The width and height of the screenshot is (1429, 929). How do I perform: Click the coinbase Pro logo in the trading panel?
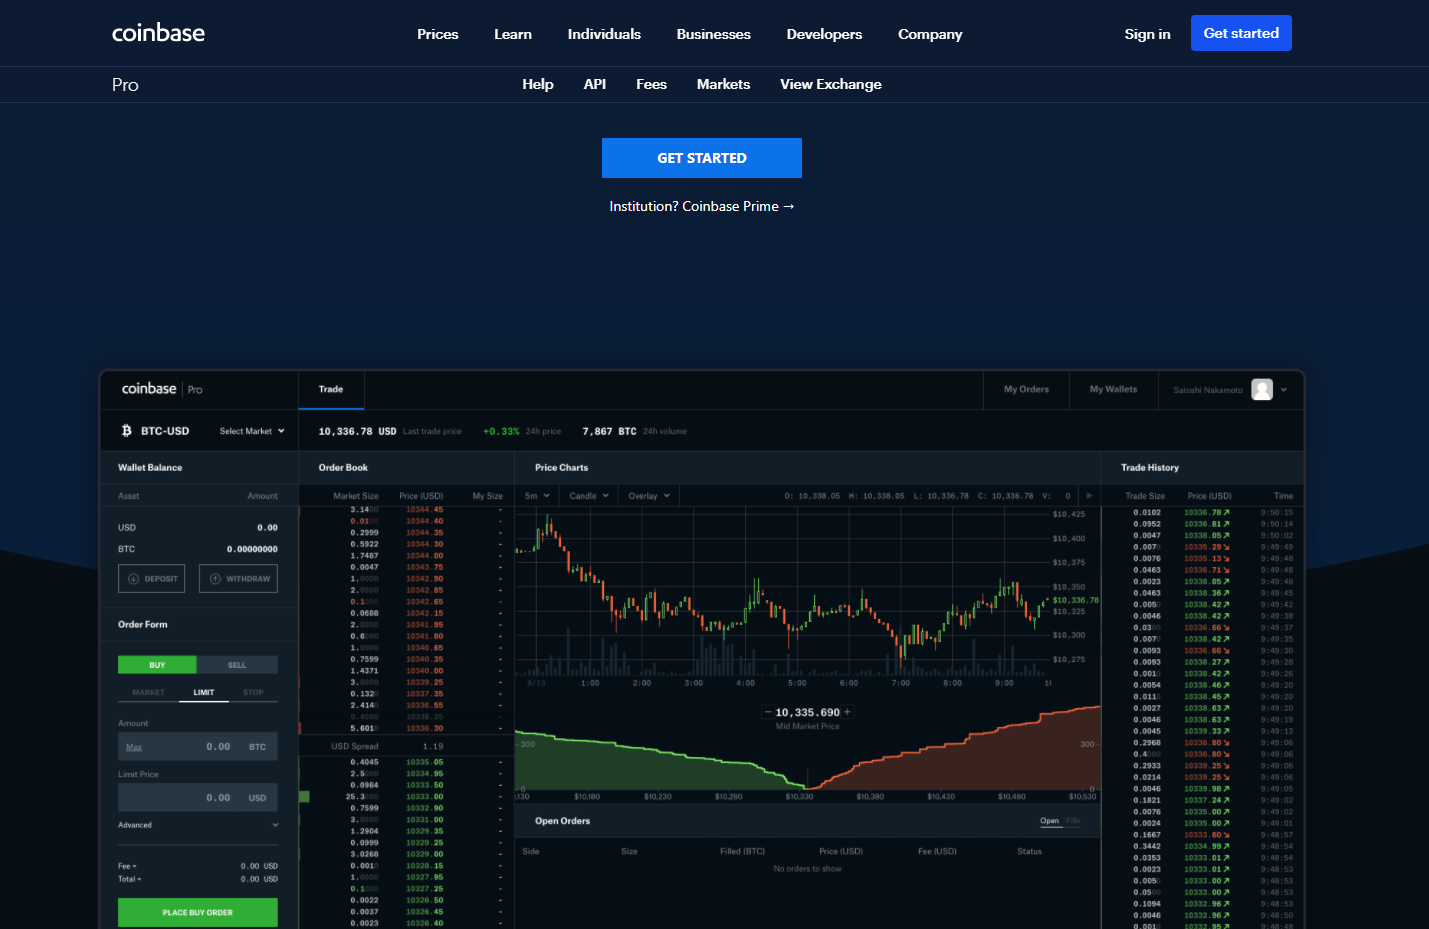(162, 389)
